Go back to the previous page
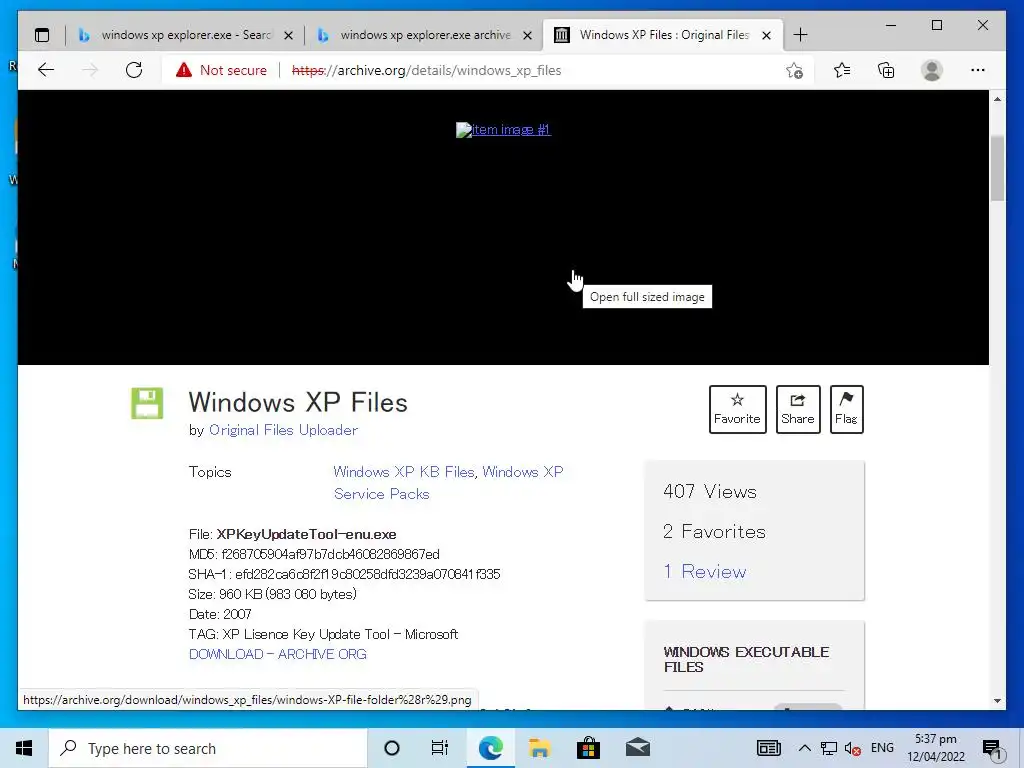Viewport: 1024px width, 768px height. (46, 70)
